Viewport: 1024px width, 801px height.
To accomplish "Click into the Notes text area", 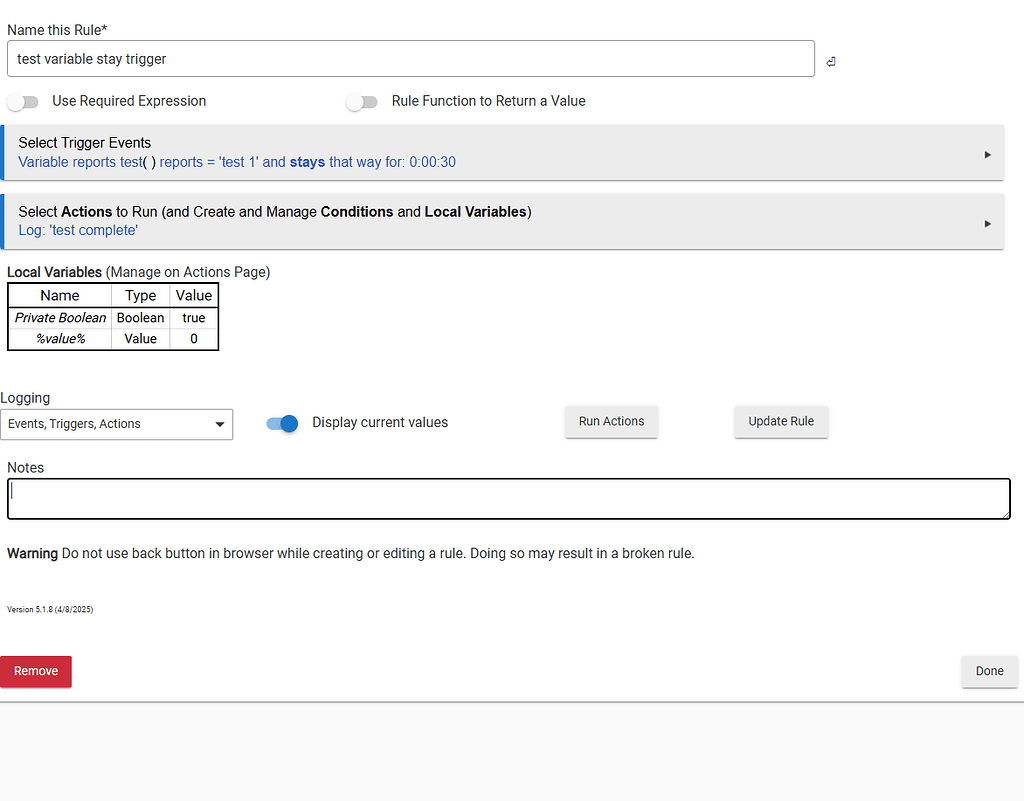I will tap(508, 499).
